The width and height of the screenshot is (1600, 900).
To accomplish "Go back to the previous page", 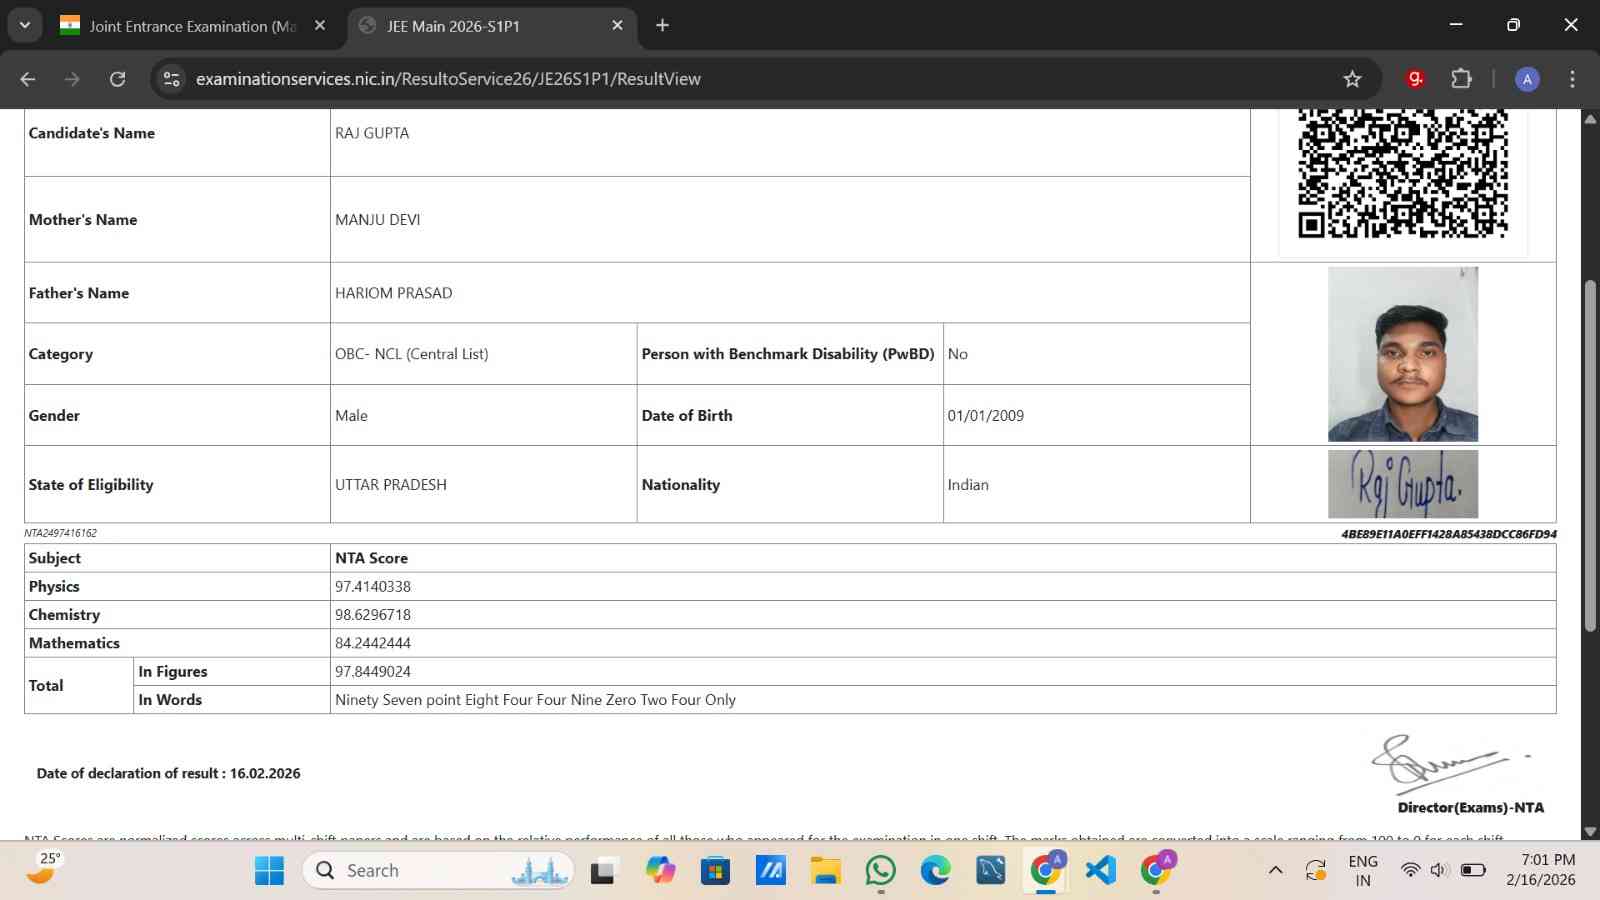I will (x=28, y=79).
